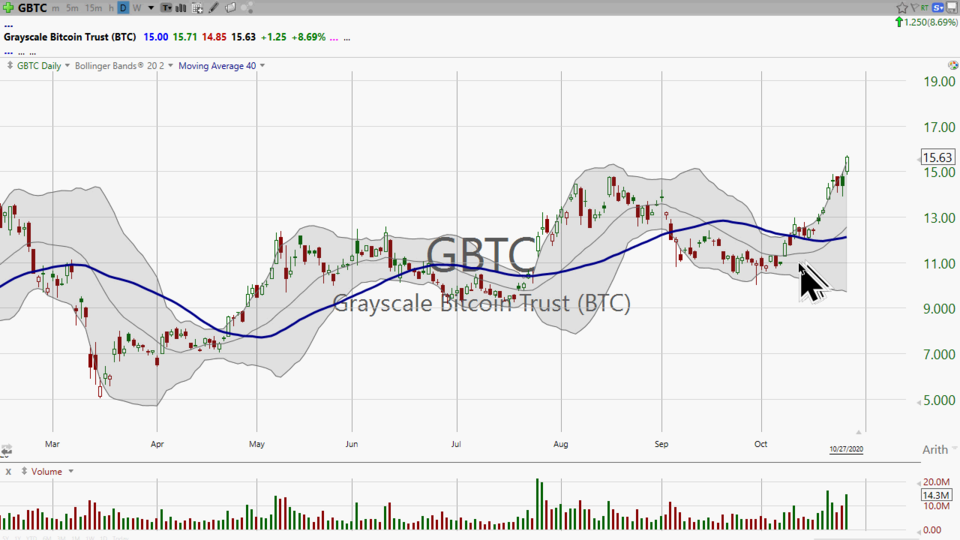This screenshot has width=960, height=540.
Task: Click 20.0M on volume scale
Action: point(937,482)
